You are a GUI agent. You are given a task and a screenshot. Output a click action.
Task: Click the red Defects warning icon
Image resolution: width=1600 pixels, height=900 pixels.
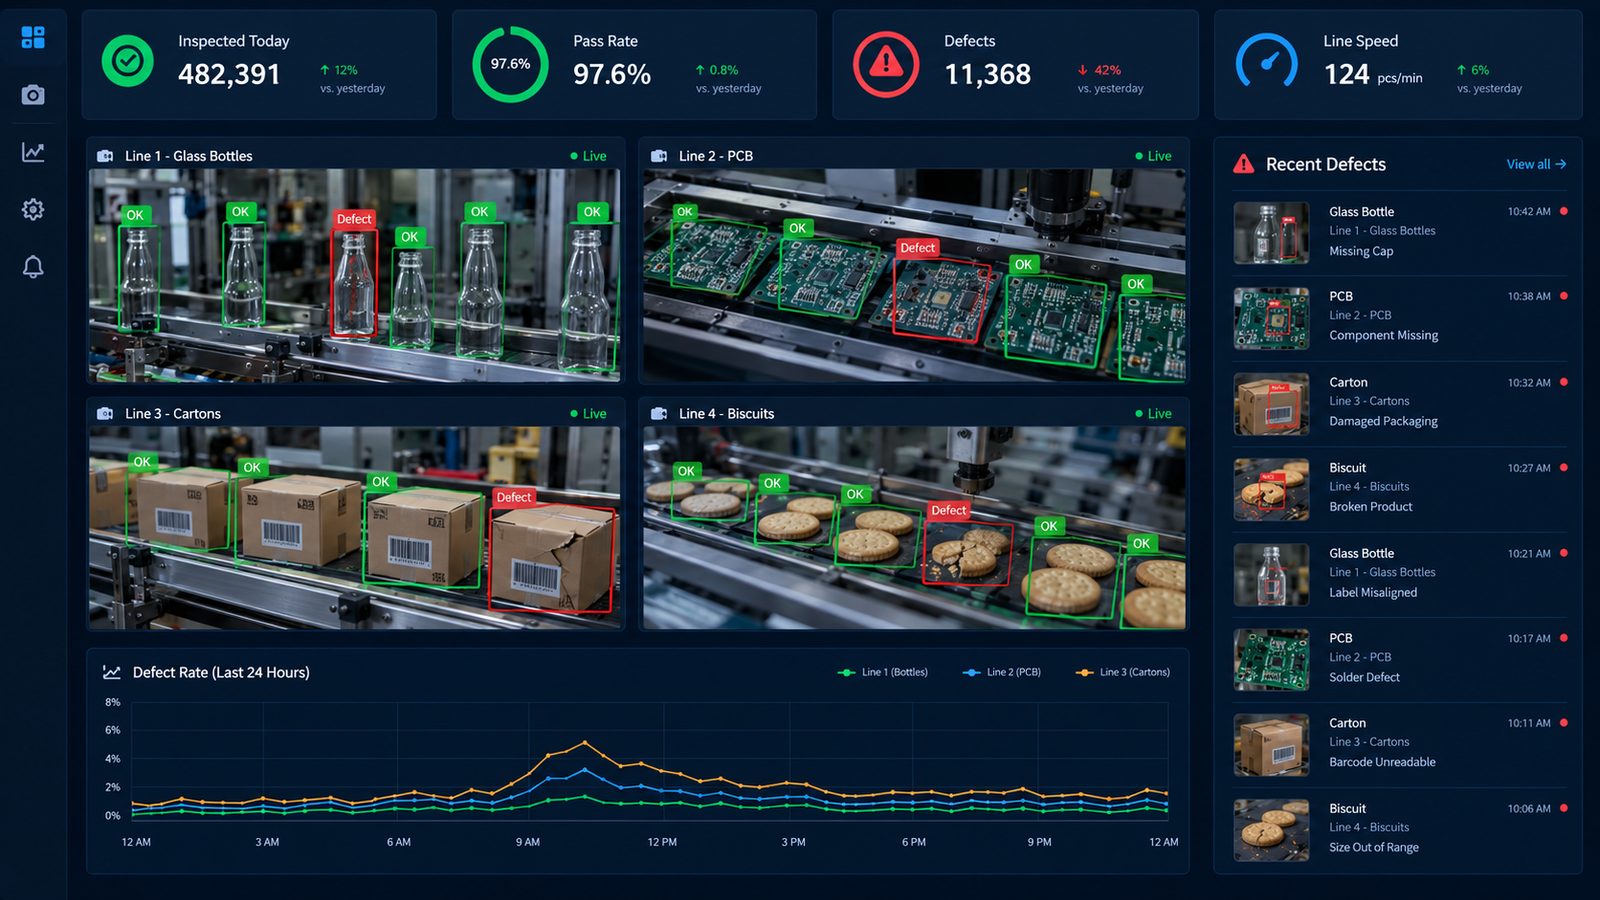pos(886,64)
